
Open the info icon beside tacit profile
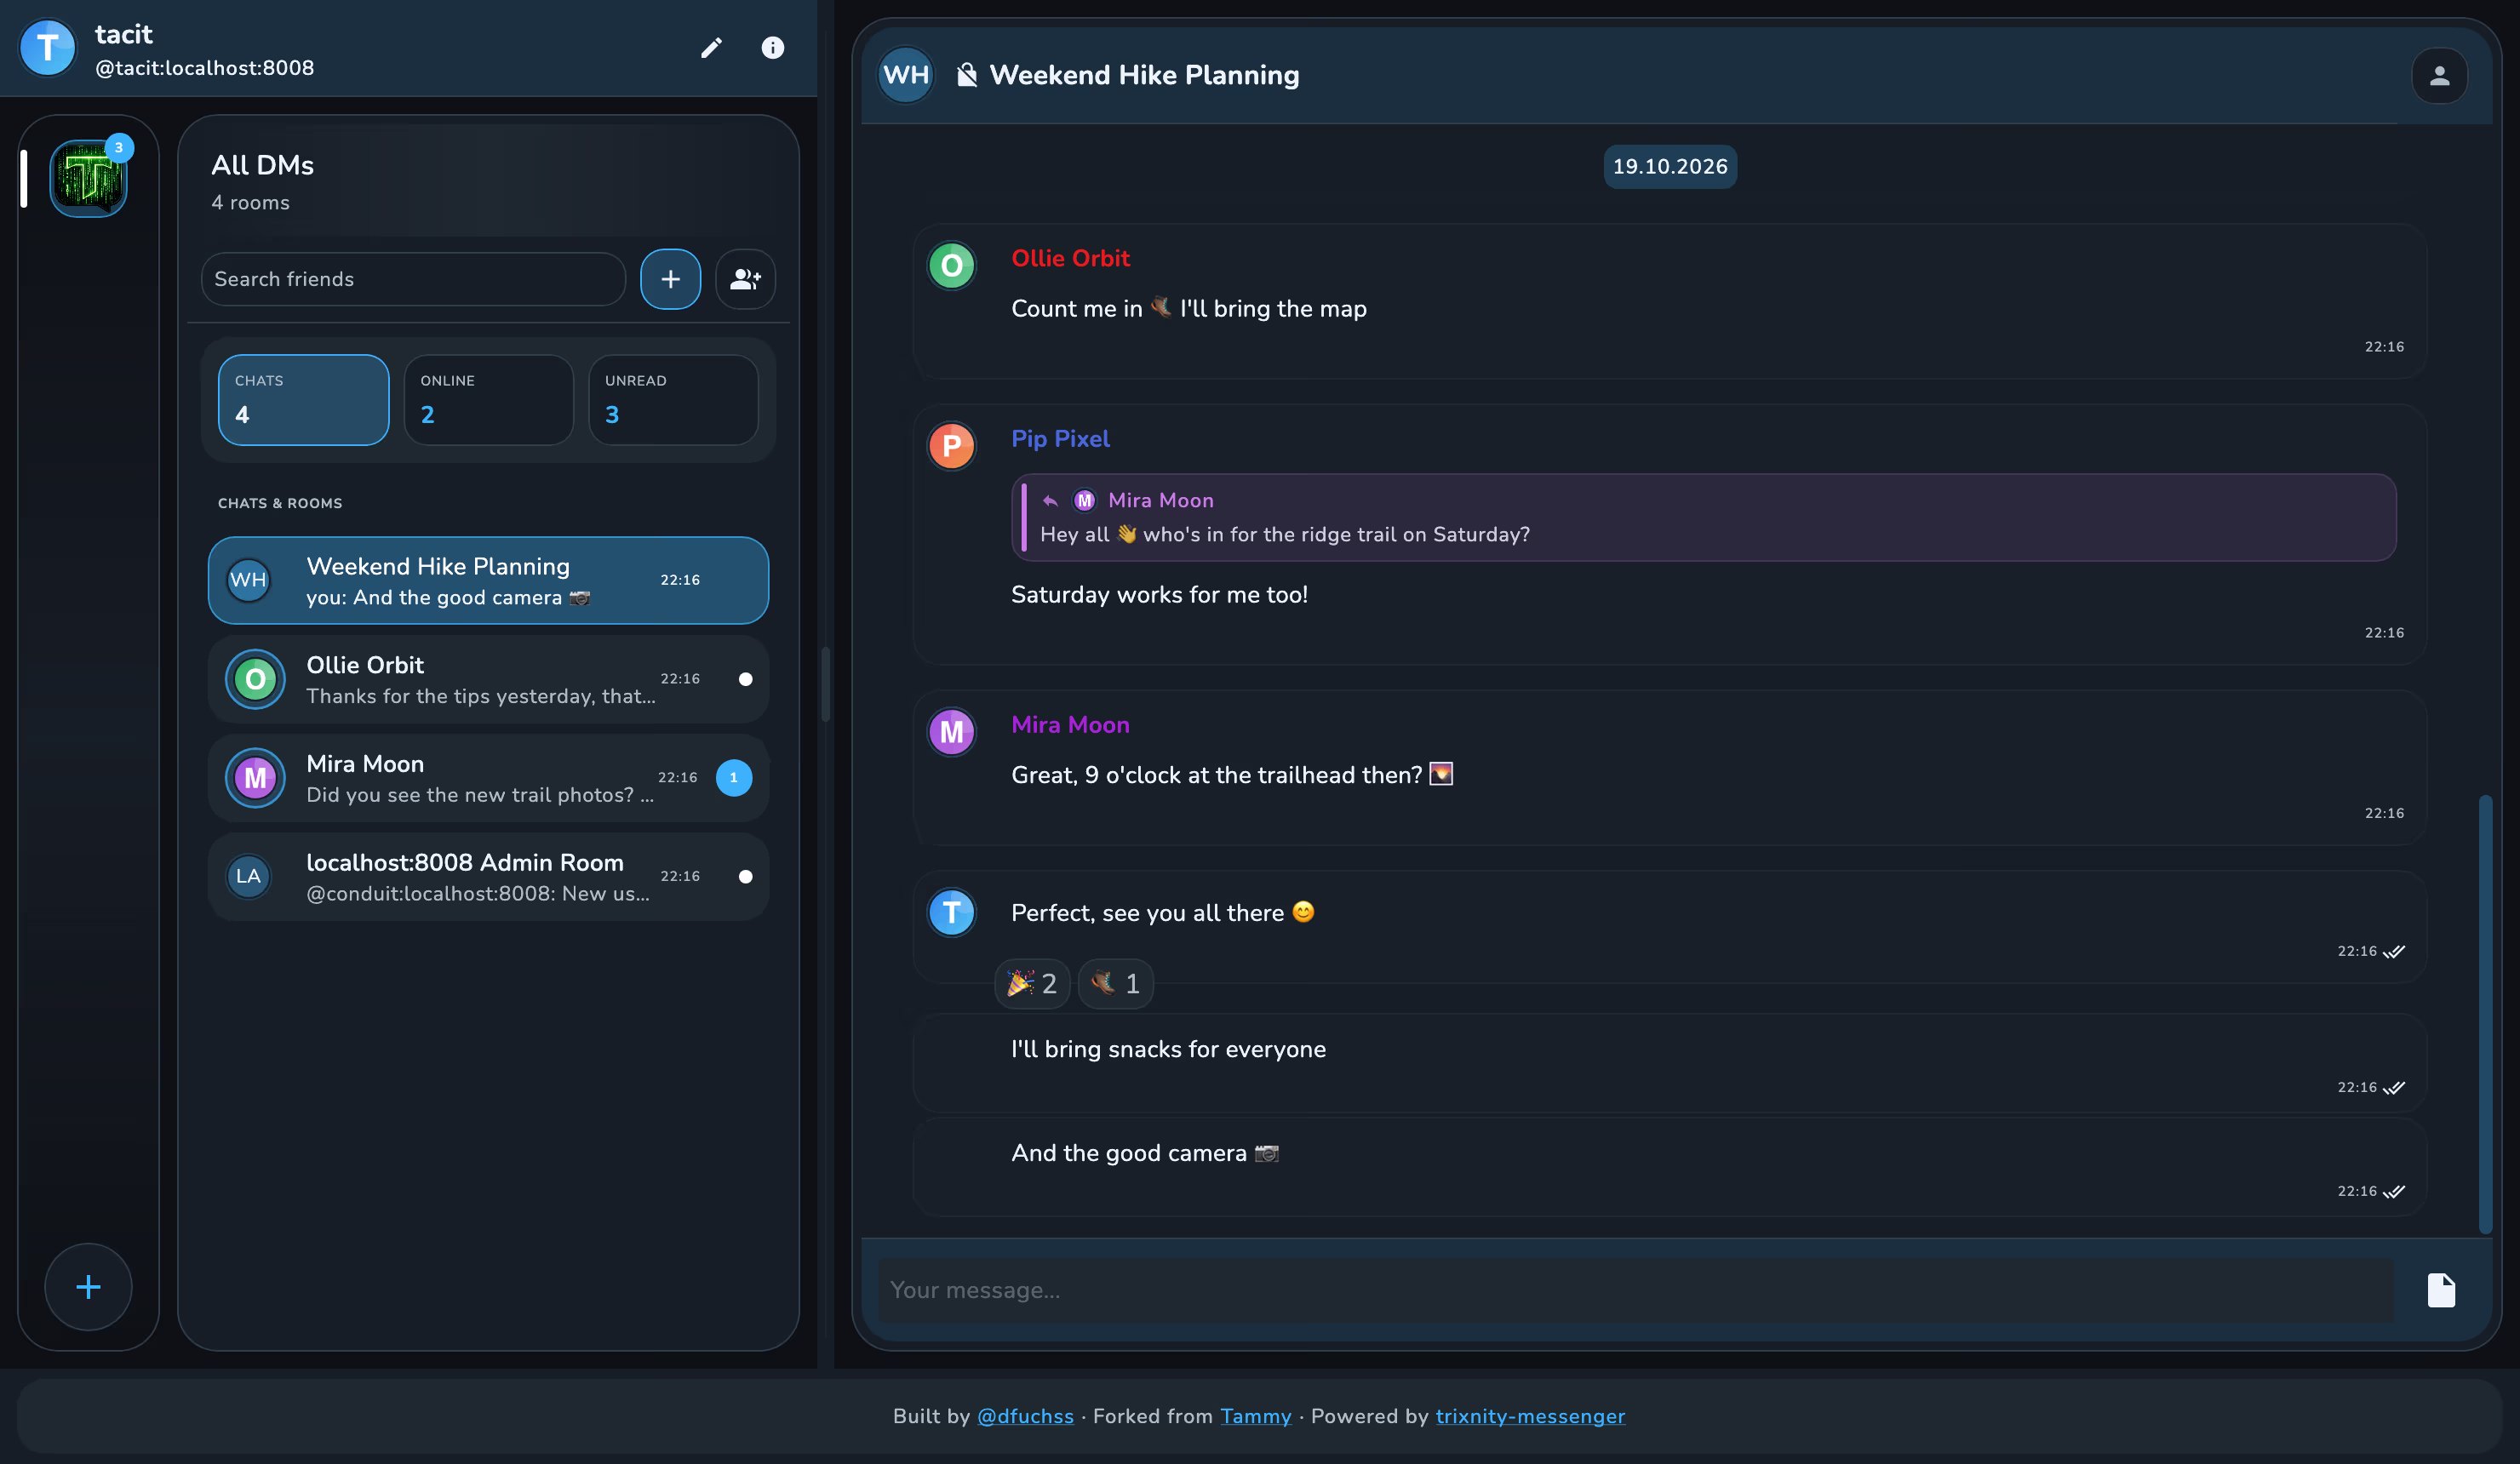[x=772, y=48]
